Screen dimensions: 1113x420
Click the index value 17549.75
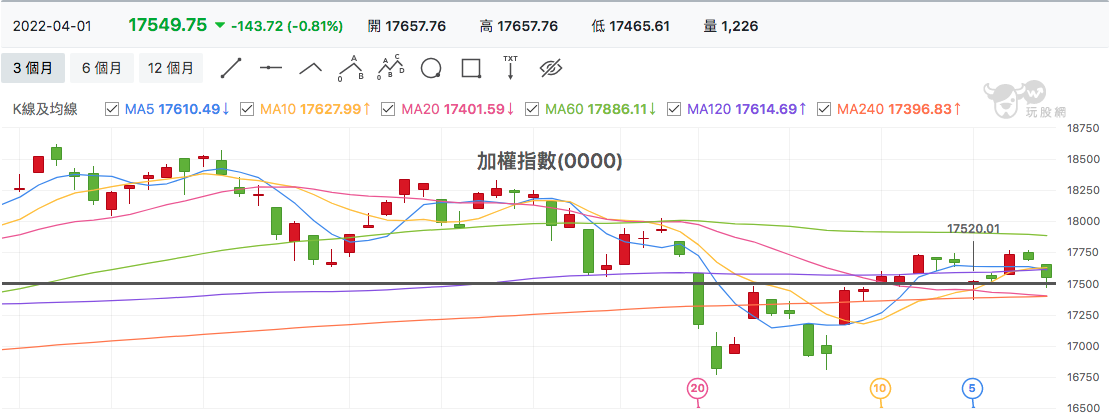[x=168, y=25]
